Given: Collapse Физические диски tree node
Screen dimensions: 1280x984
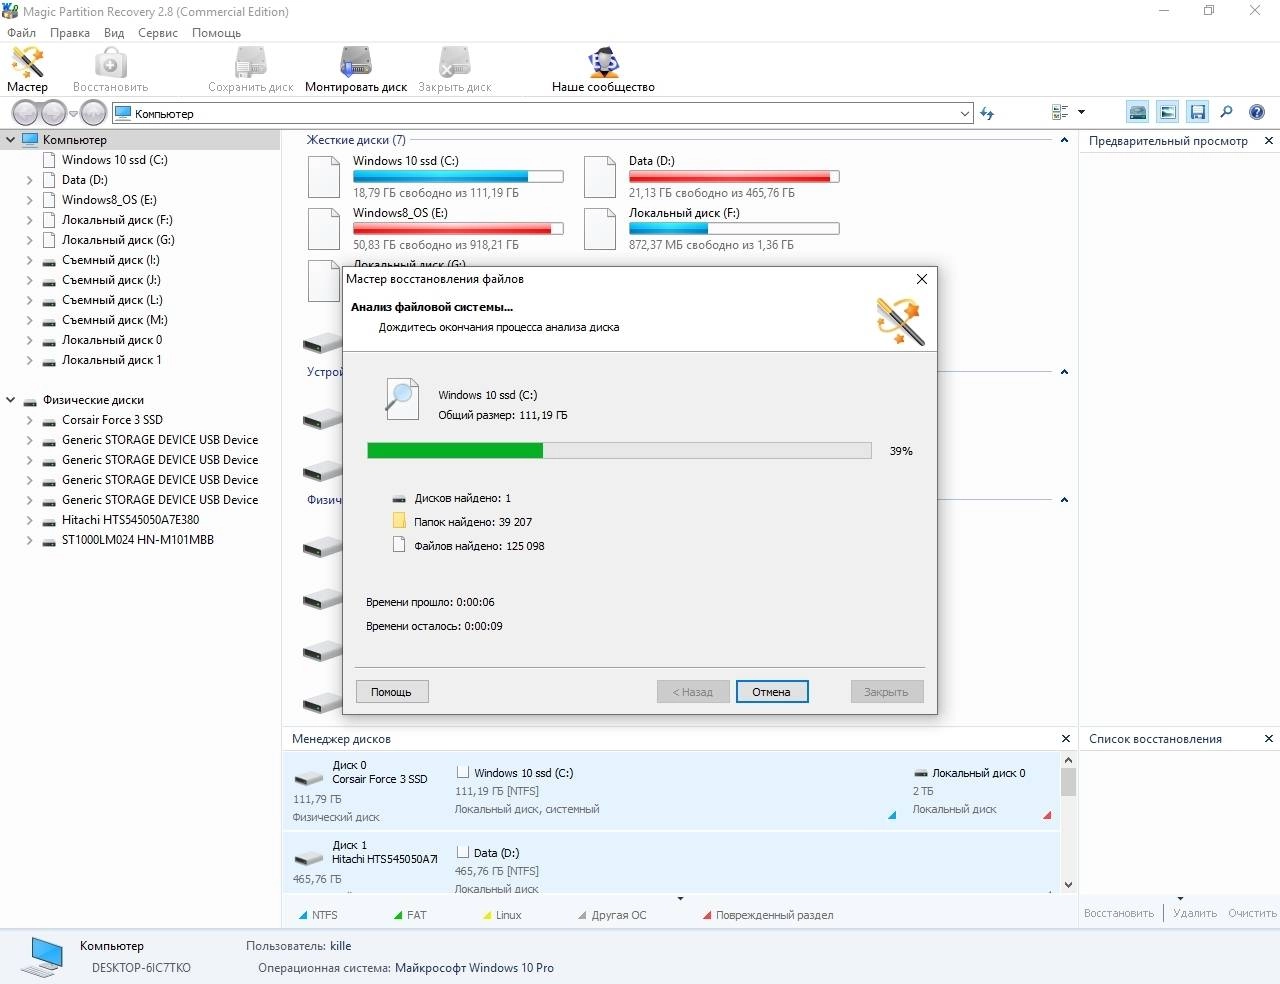Looking at the screenshot, I should tap(11, 400).
